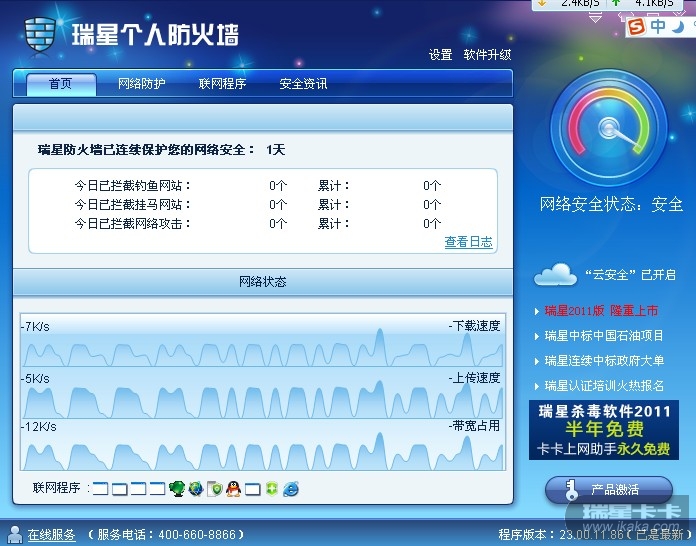Open the green tree program icon

(177, 489)
